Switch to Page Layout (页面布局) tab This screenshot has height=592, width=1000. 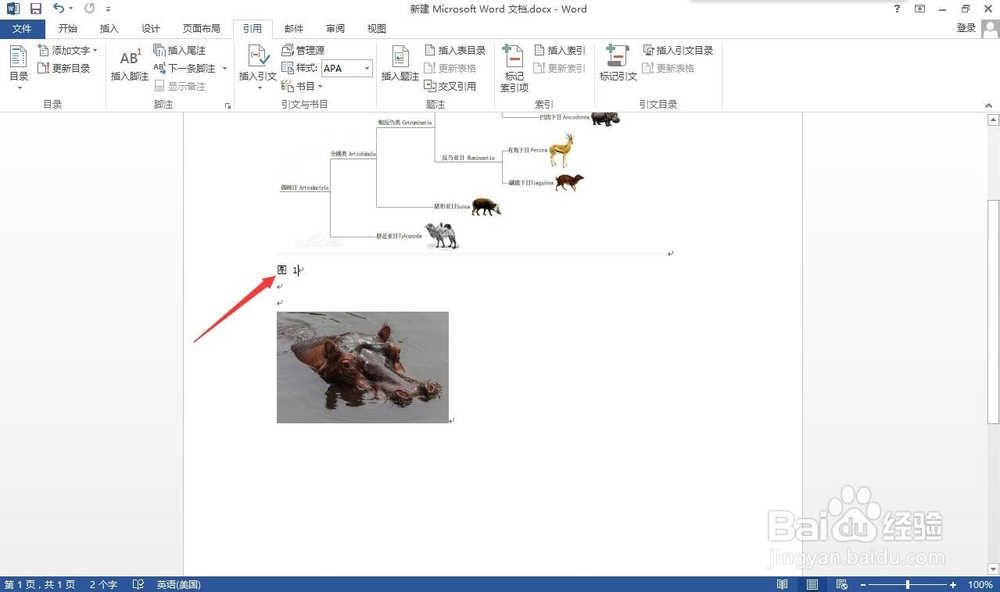coord(202,29)
